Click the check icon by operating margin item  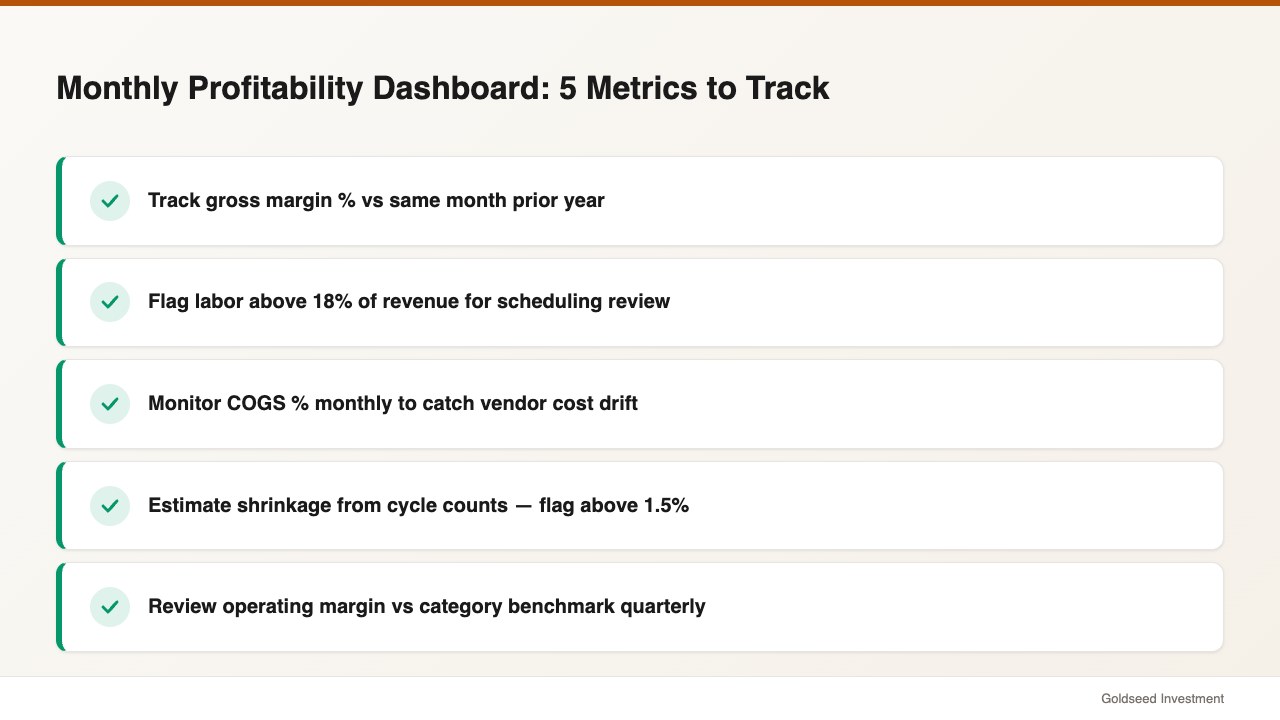pyautogui.click(x=110, y=607)
